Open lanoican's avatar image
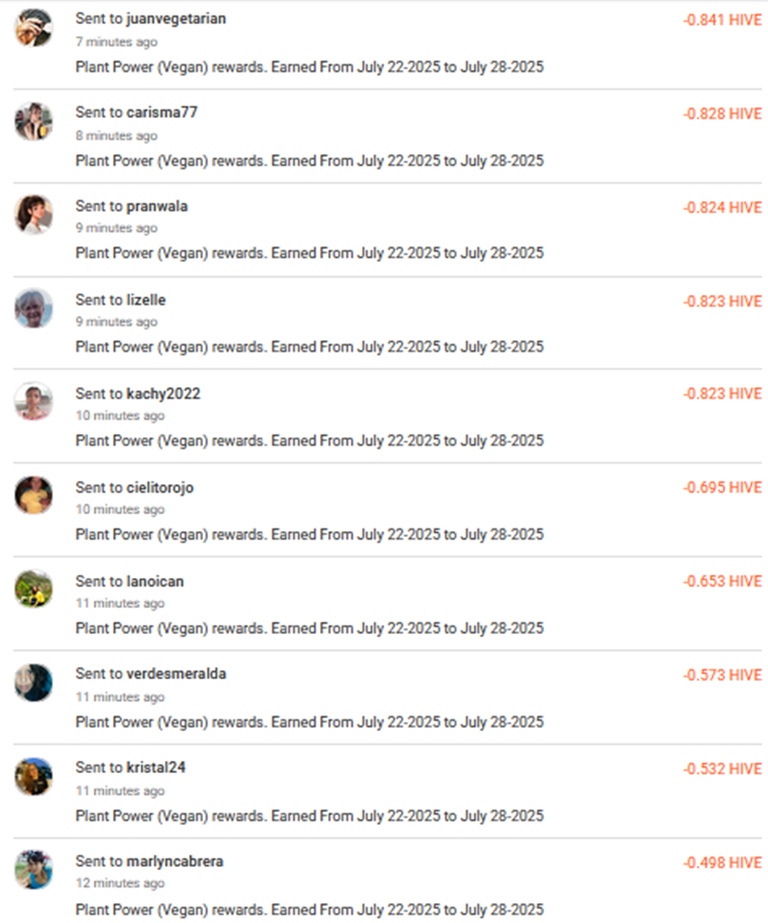 (x=34, y=589)
